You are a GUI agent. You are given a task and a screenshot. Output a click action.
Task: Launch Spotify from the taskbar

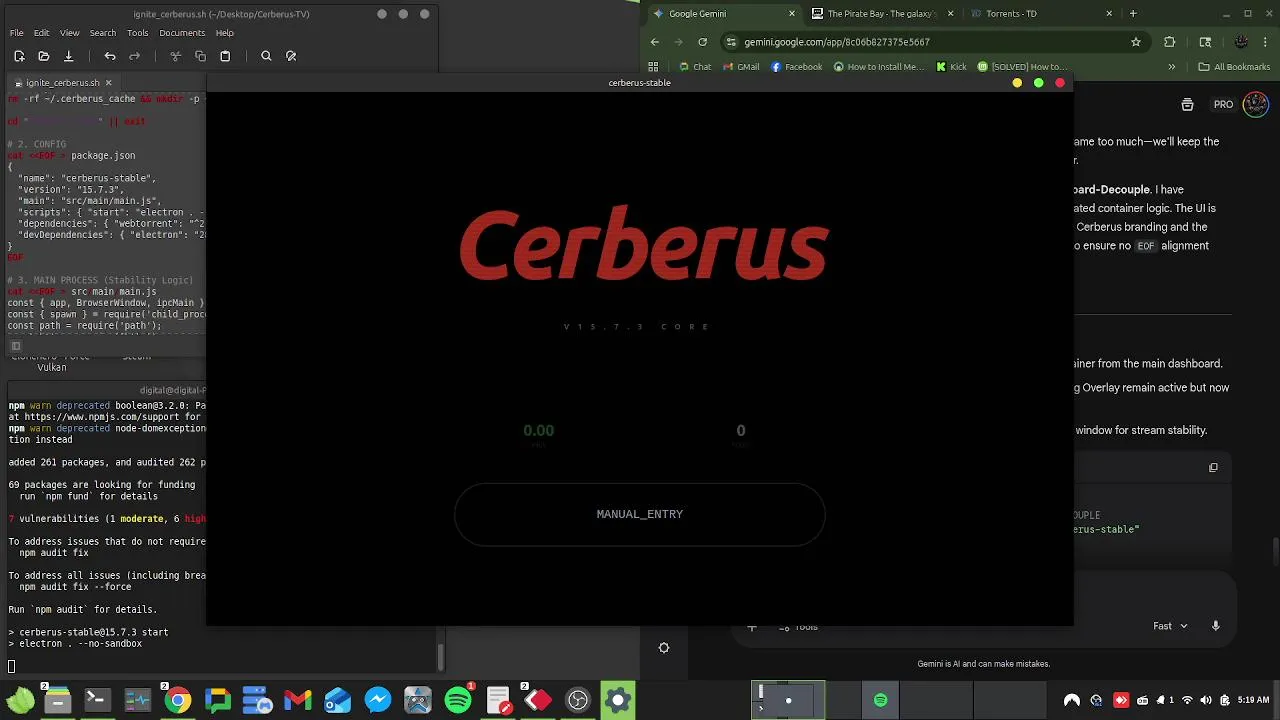click(x=458, y=700)
